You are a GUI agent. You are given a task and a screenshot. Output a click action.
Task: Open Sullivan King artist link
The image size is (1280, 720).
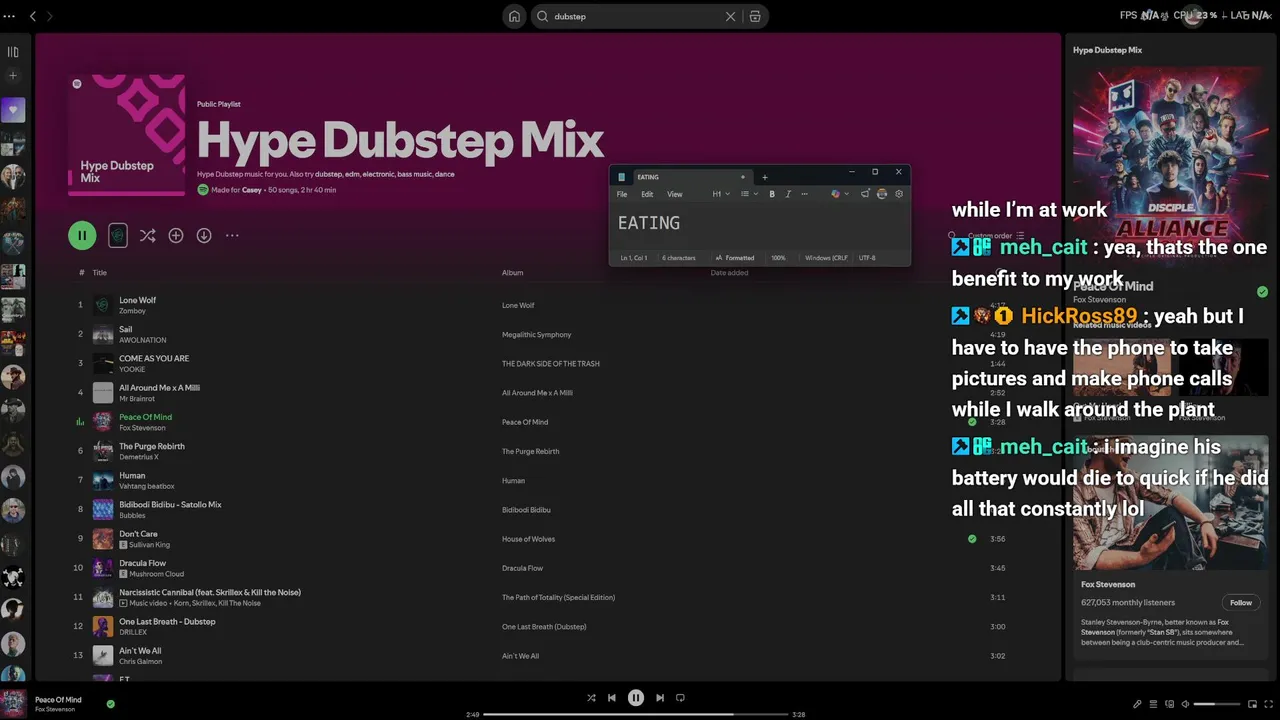coord(149,545)
